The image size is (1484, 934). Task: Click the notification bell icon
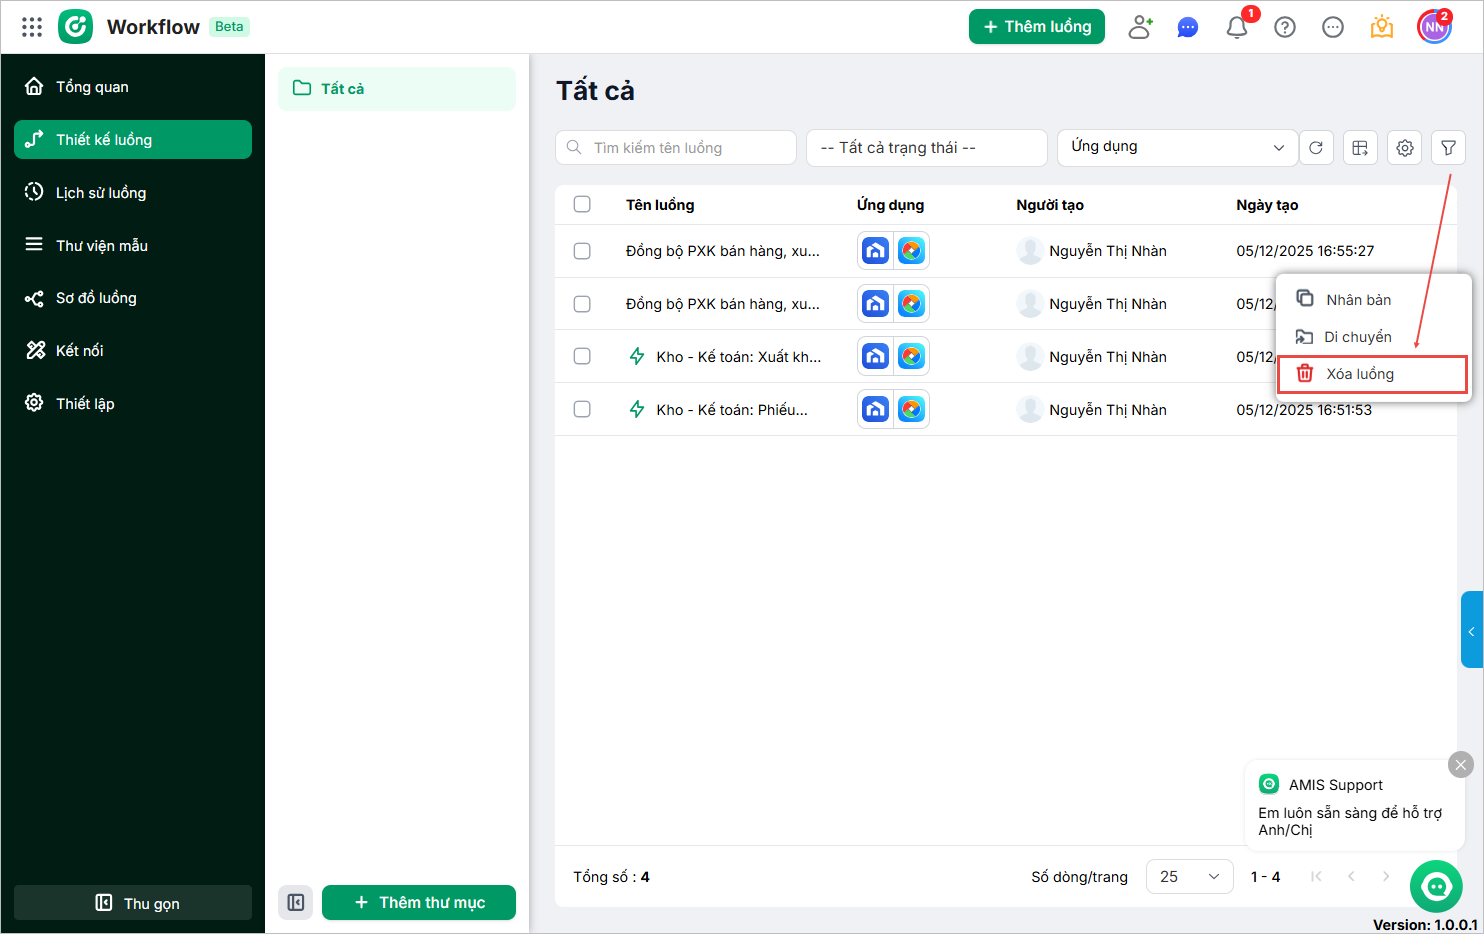1237,27
